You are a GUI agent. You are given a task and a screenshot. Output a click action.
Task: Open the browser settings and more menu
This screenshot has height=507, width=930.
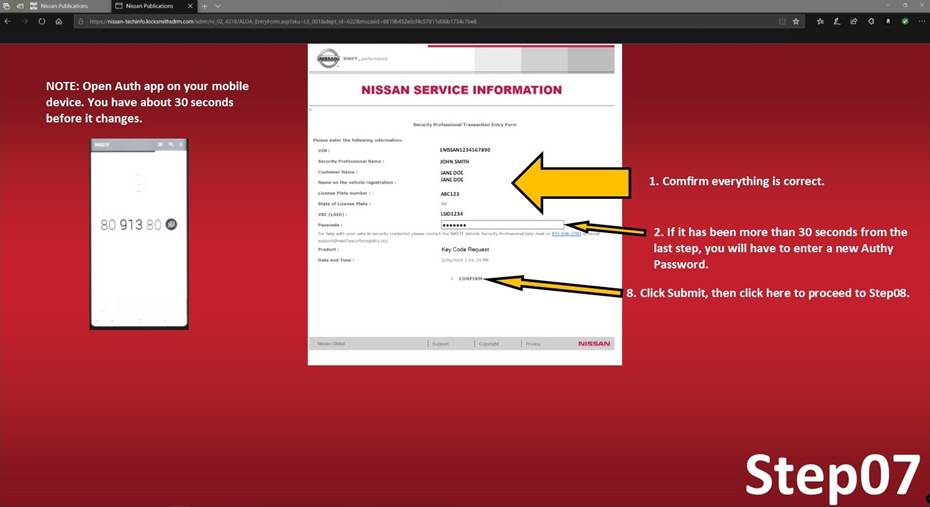click(921, 21)
